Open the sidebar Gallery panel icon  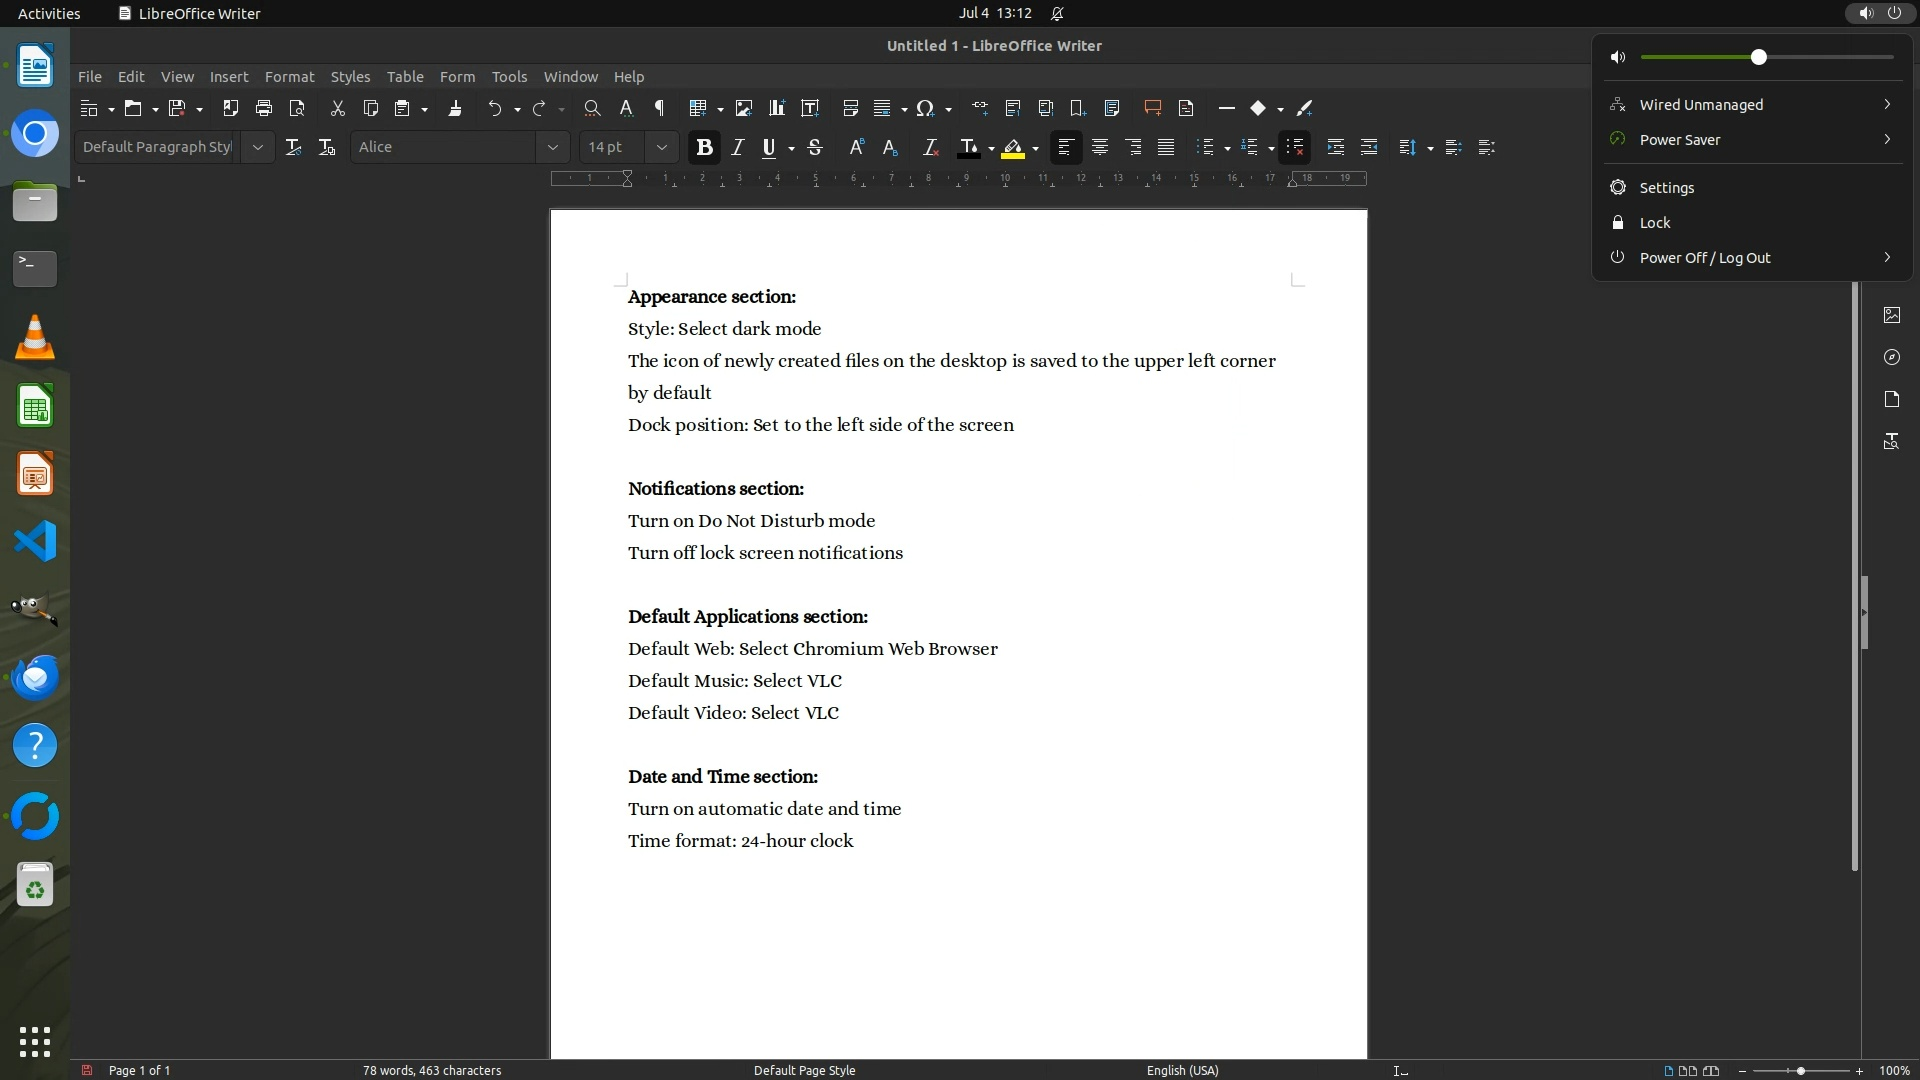pyautogui.click(x=1891, y=315)
